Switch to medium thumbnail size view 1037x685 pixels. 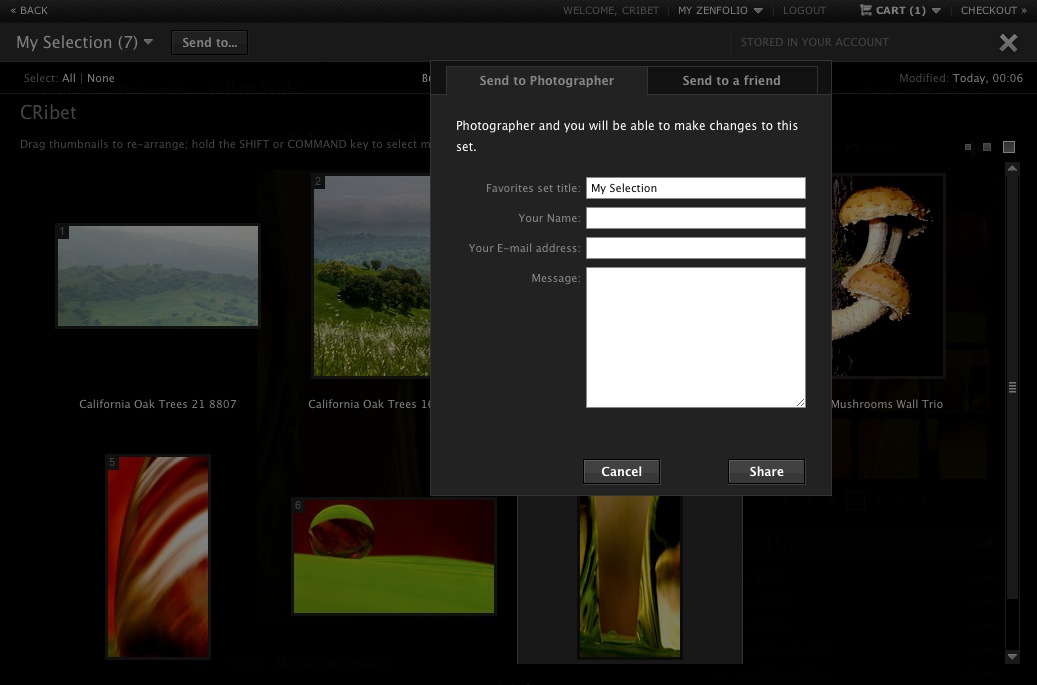[988, 147]
